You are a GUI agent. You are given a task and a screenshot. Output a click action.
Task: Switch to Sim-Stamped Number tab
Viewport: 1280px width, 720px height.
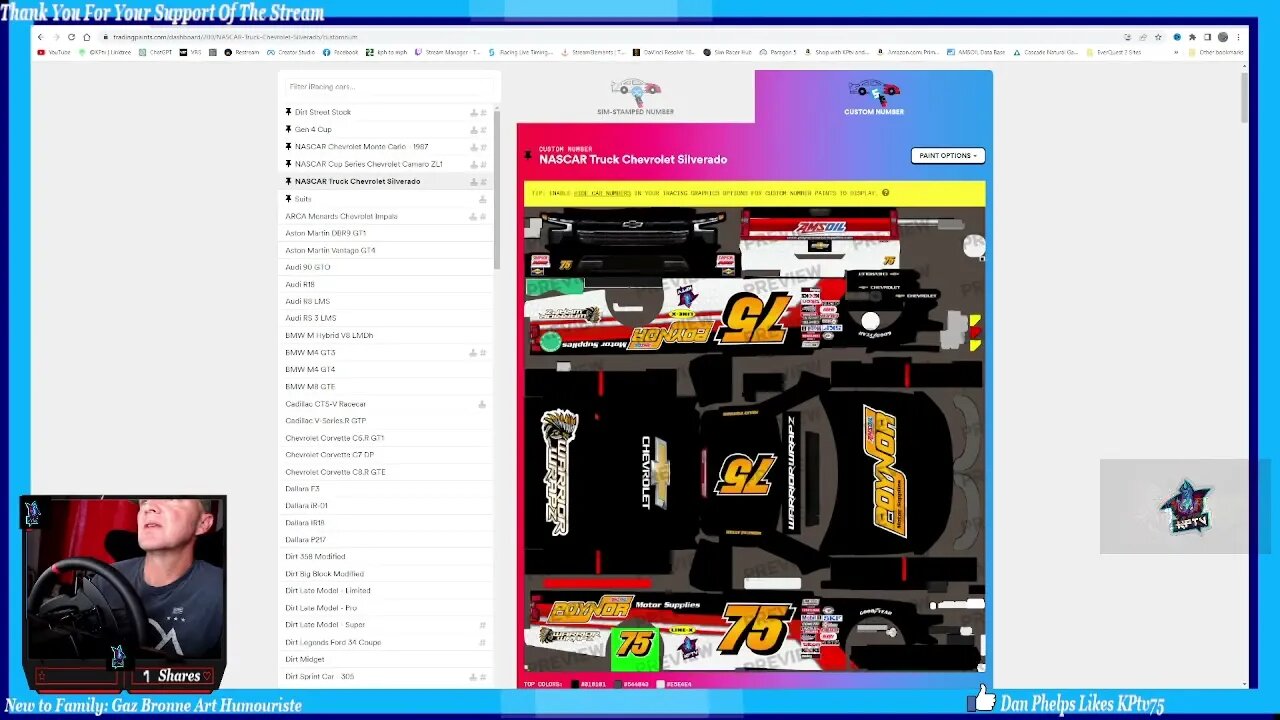pyautogui.click(x=635, y=97)
